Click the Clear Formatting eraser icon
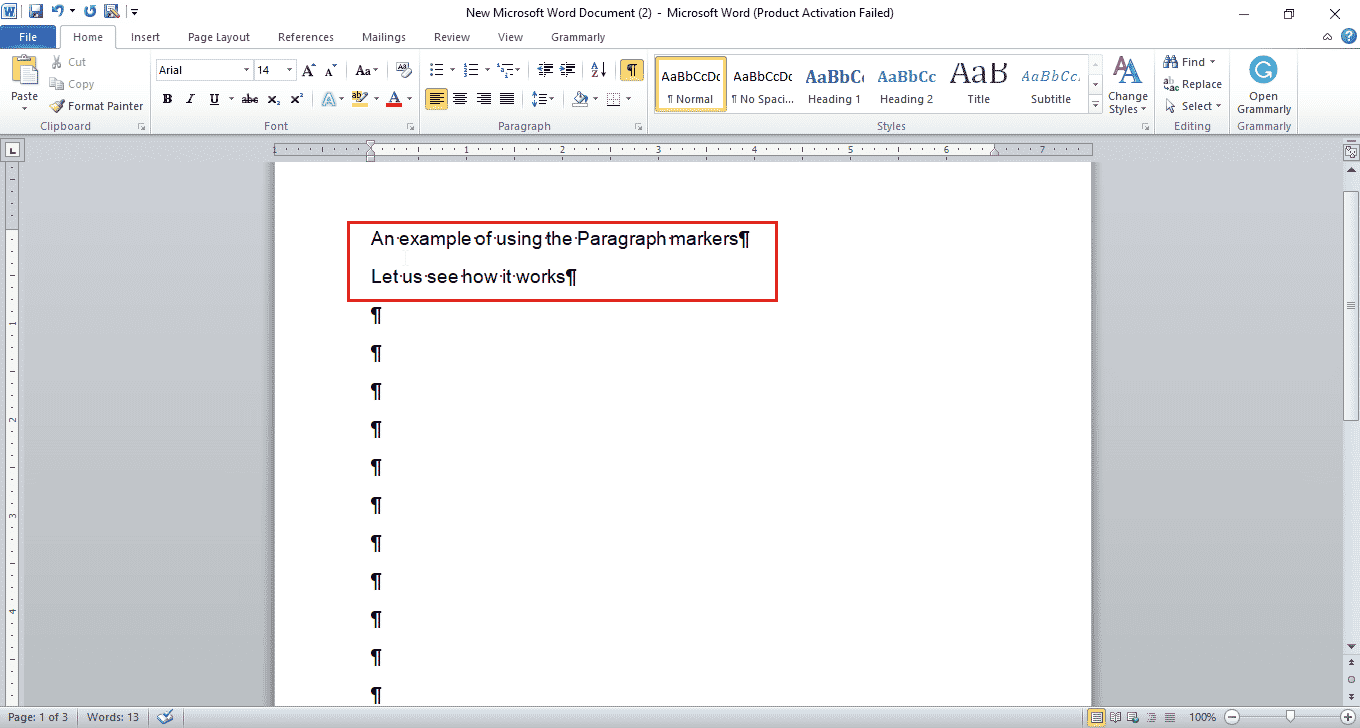Screen dimensions: 1360x728 [x=403, y=70]
